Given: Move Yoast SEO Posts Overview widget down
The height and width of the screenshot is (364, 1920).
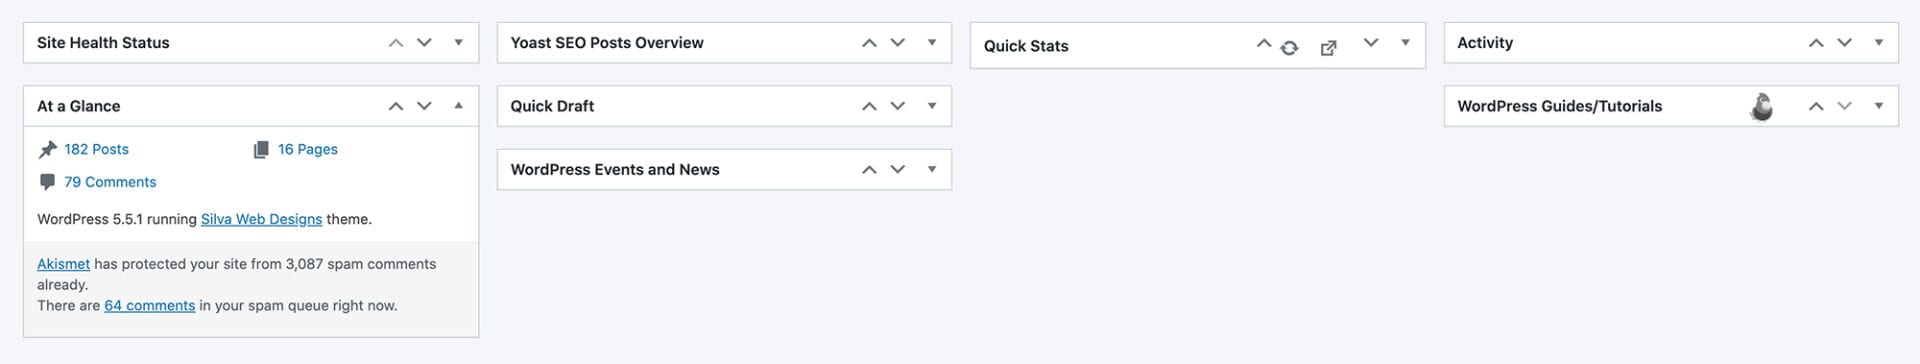Looking at the screenshot, I should [x=898, y=43].
